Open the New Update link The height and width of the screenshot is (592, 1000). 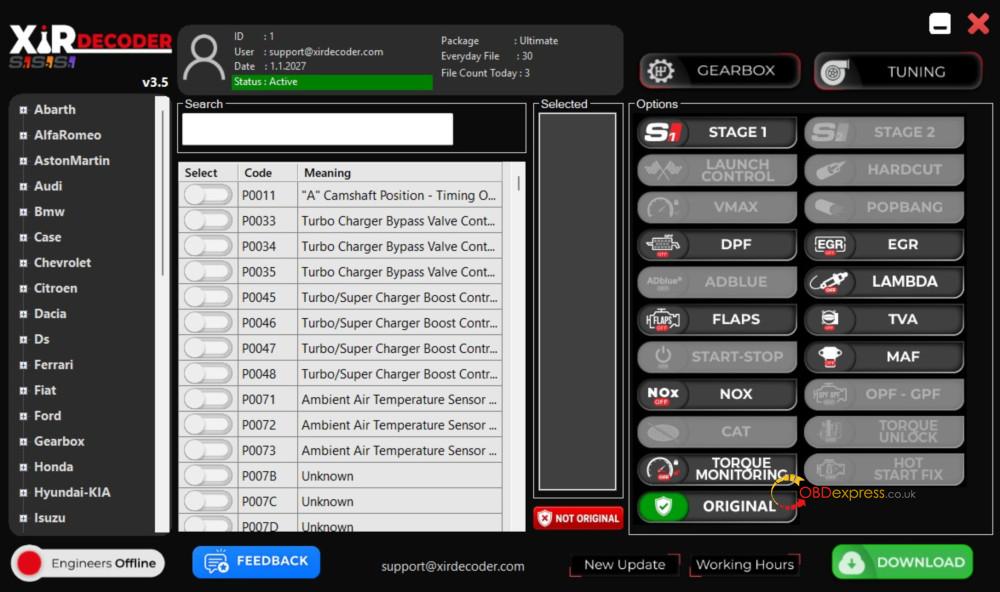(624, 565)
